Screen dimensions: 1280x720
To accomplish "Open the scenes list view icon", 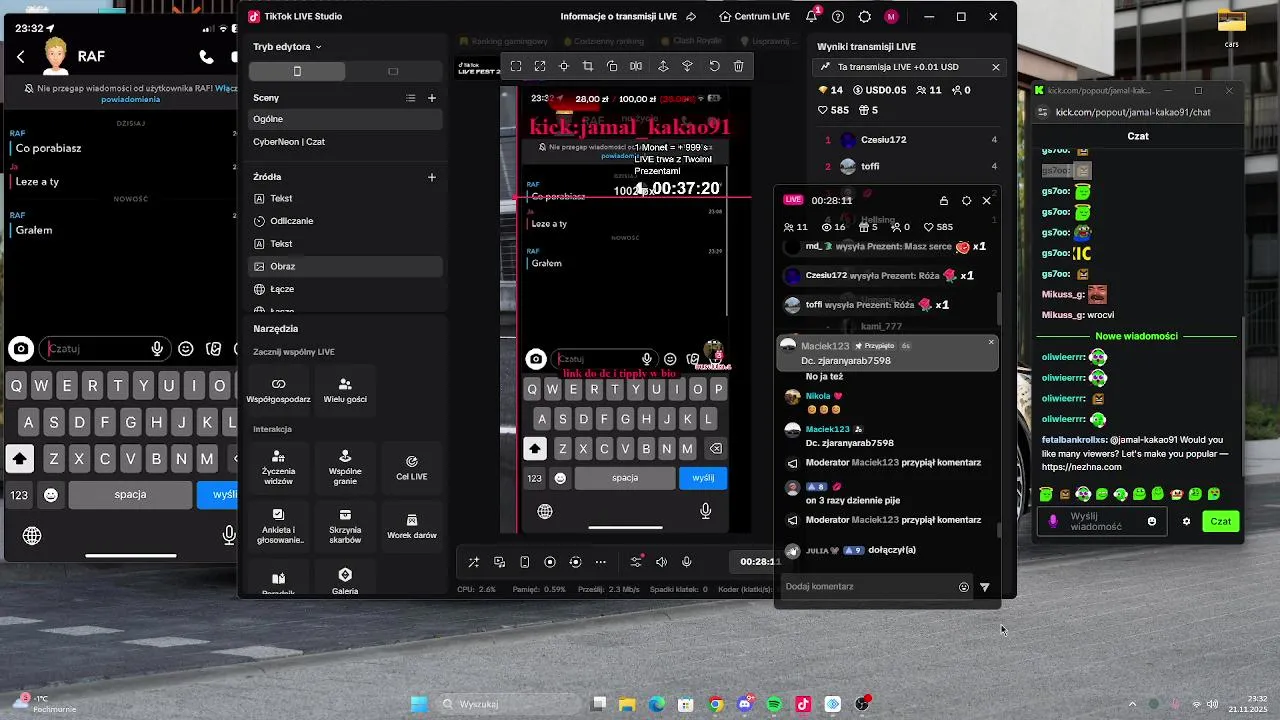I will pos(410,98).
